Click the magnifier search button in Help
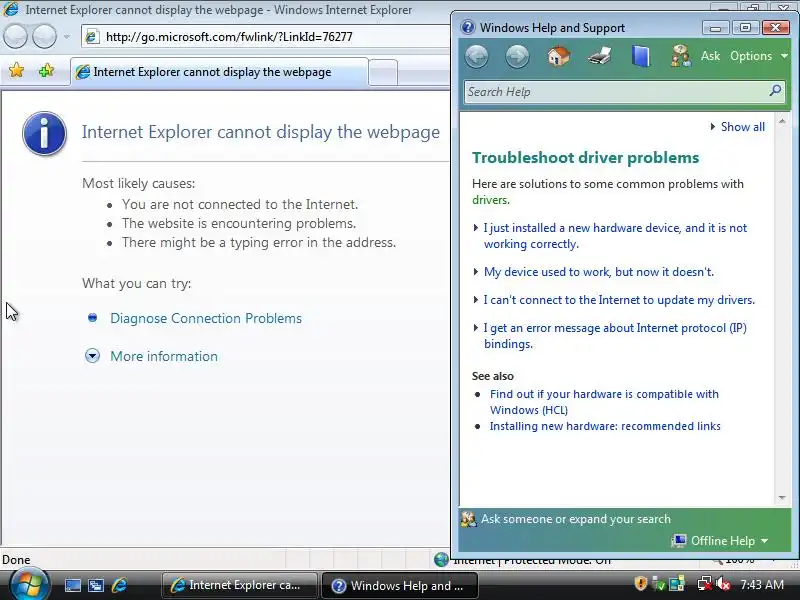Image resolution: width=800 pixels, height=600 pixels. click(776, 91)
